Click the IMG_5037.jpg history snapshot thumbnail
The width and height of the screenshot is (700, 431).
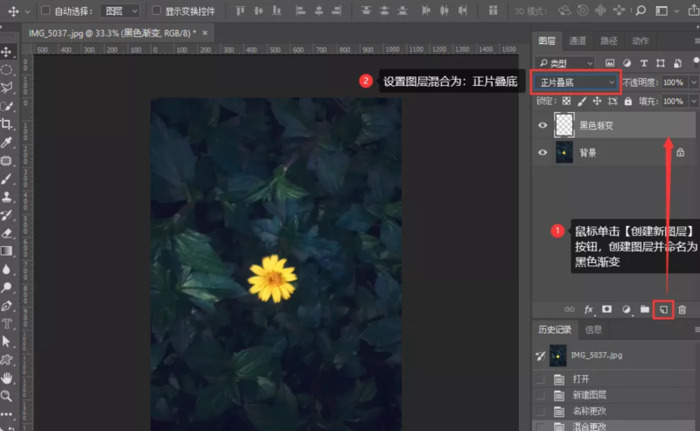click(x=558, y=356)
